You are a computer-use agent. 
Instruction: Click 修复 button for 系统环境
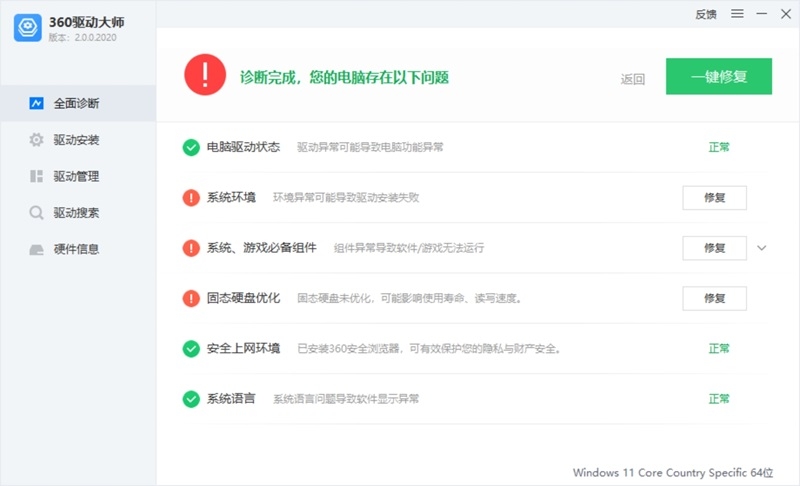(714, 198)
